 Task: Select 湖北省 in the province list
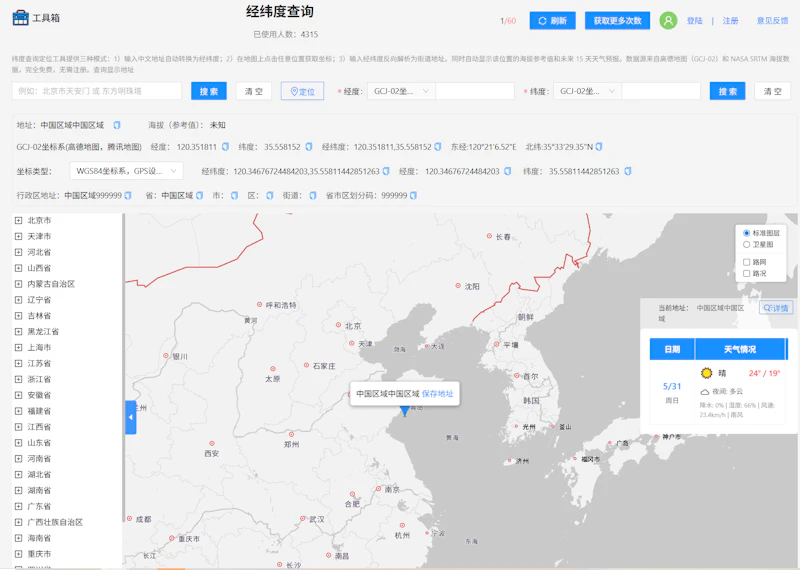coord(39,475)
